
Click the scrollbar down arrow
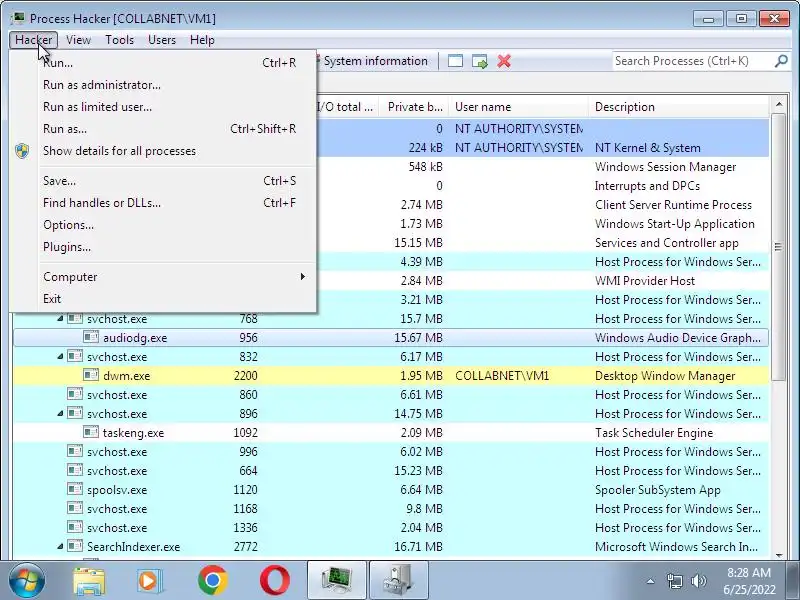click(778, 555)
